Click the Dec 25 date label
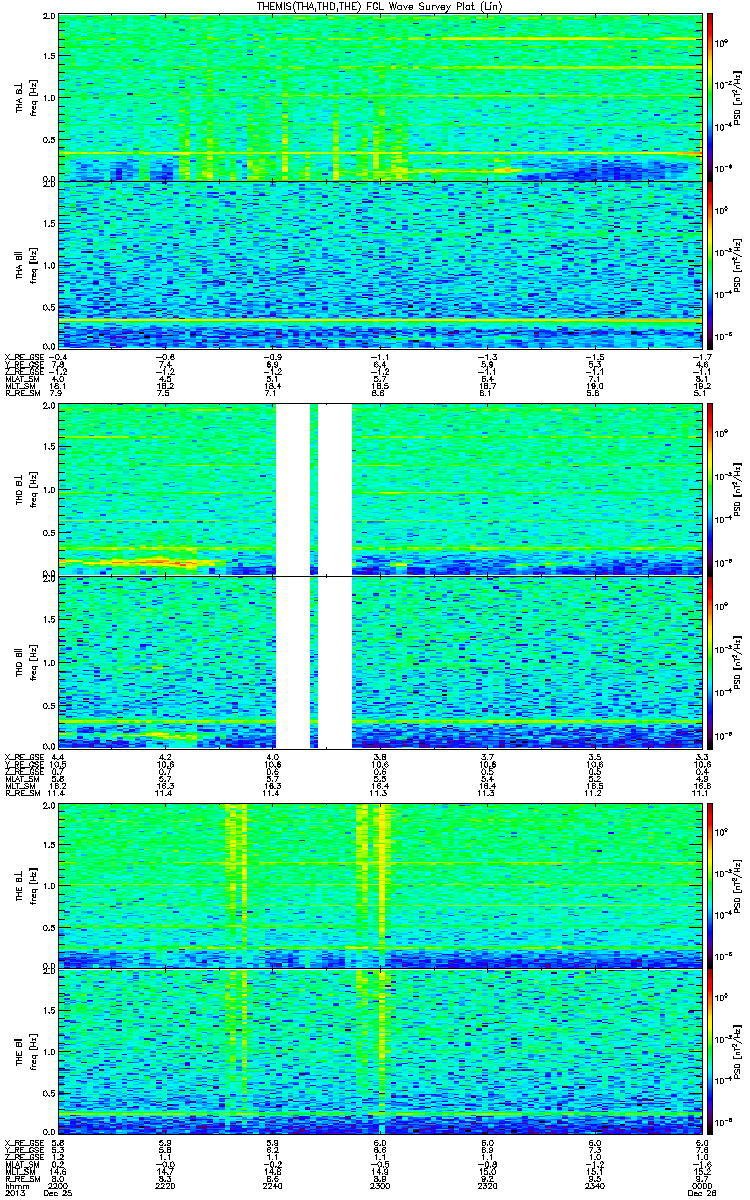The height and width of the screenshot is (1200, 750). coord(60,1193)
